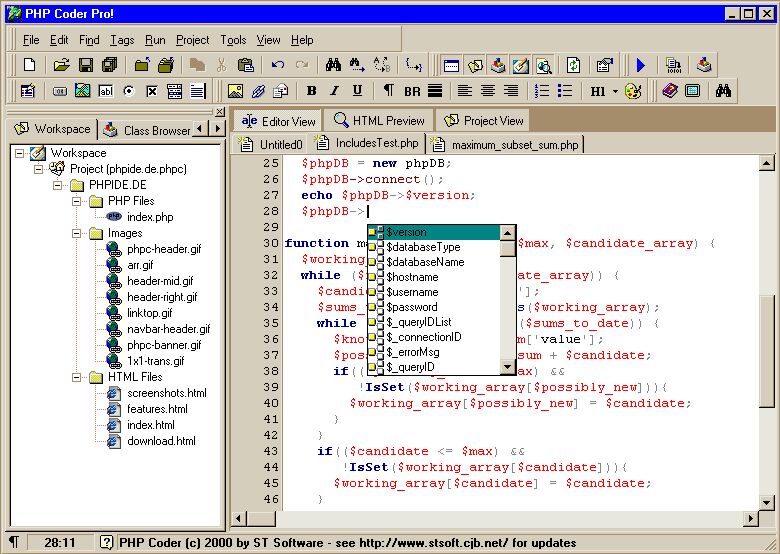Insert a BR line break tag
Image resolution: width=780 pixels, height=554 pixels.
[412, 91]
